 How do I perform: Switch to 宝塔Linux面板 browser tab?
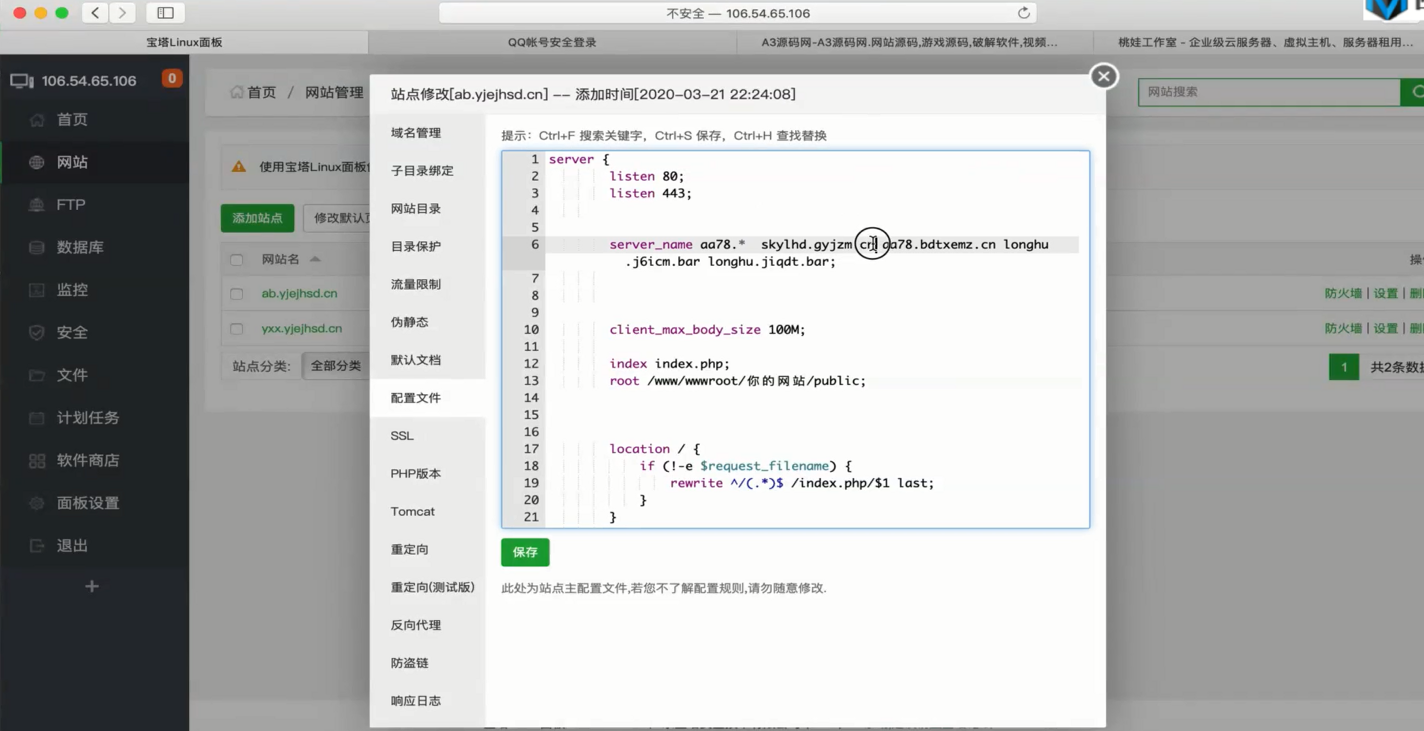tap(184, 42)
